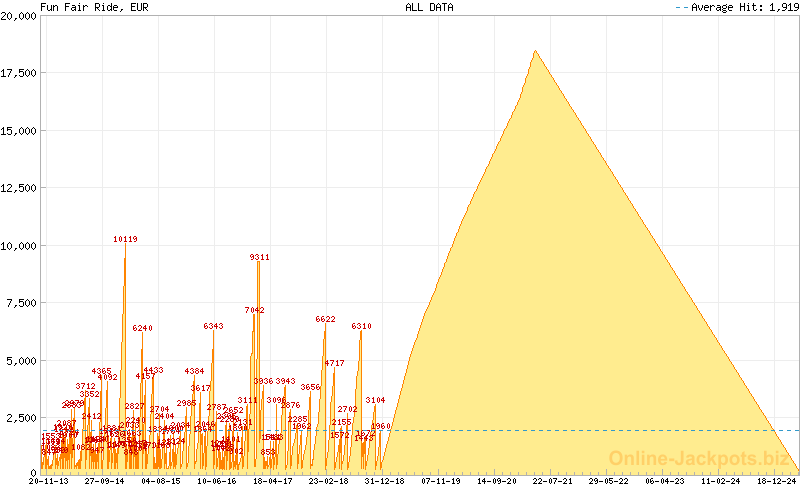The width and height of the screenshot is (800, 490).
Task: Click the 6343 data label
Action: (213, 327)
